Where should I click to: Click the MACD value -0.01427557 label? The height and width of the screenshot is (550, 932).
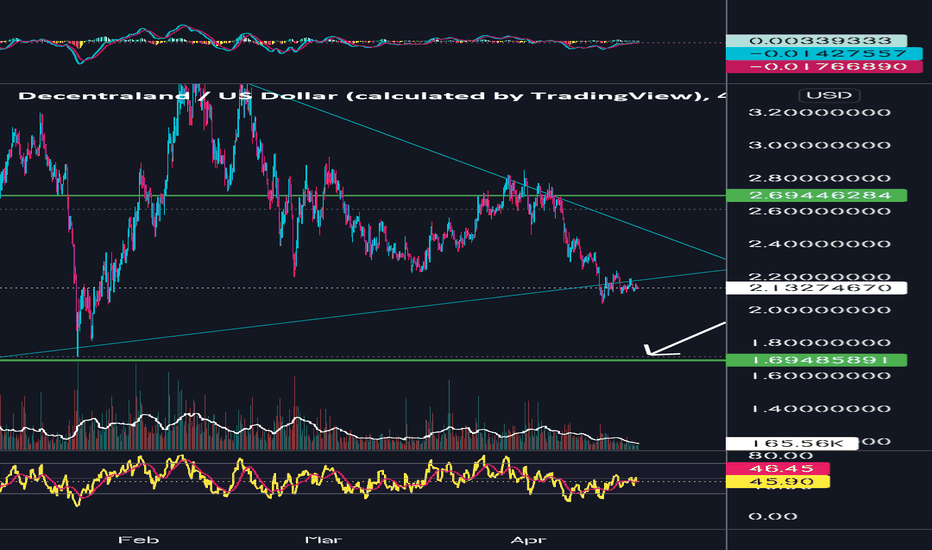pos(824,54)
